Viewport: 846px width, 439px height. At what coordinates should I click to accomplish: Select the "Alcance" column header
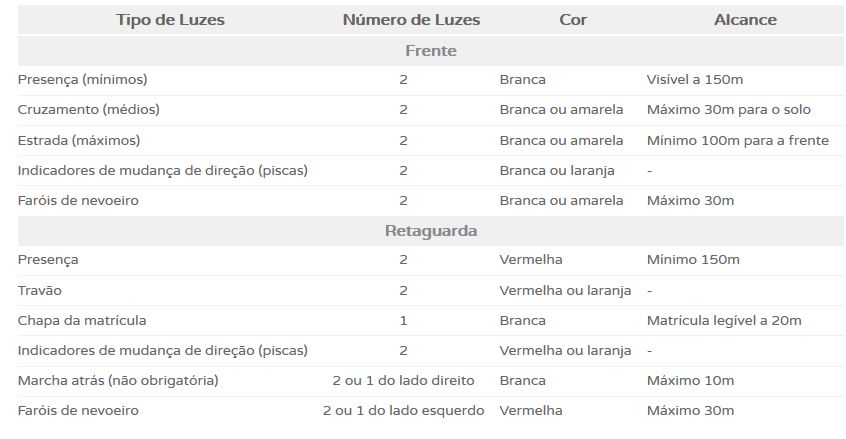tap(745, 20)
